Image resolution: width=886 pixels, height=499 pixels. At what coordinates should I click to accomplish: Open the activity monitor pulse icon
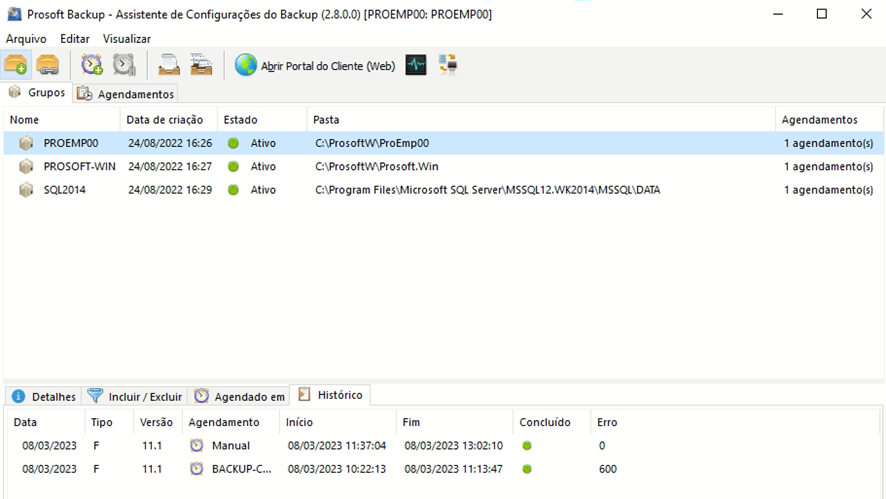point(416,65)
